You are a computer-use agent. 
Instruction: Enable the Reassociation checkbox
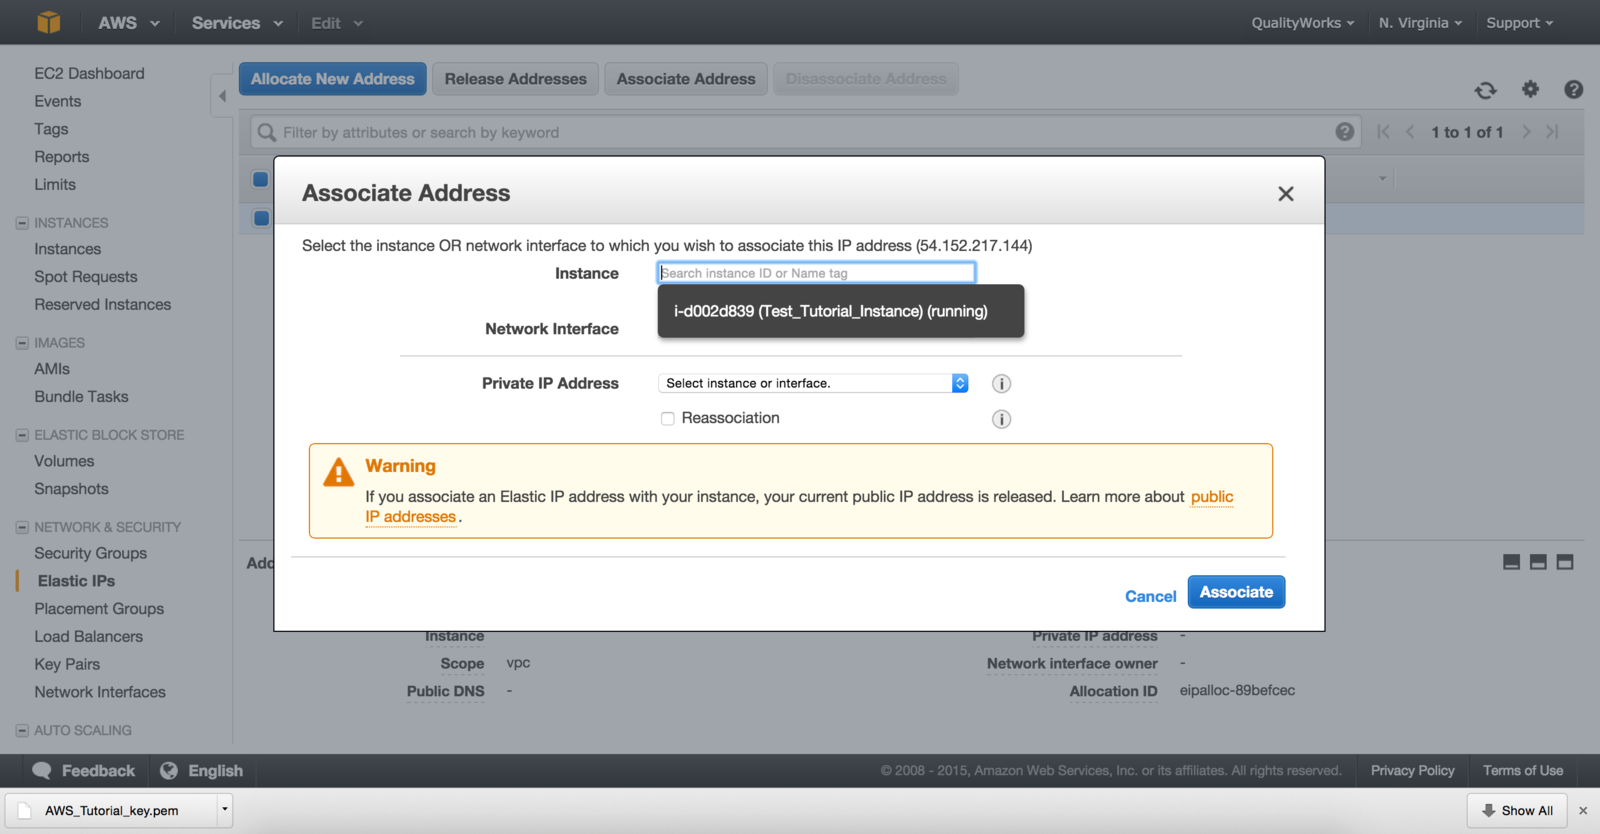[x=668, y=419]
